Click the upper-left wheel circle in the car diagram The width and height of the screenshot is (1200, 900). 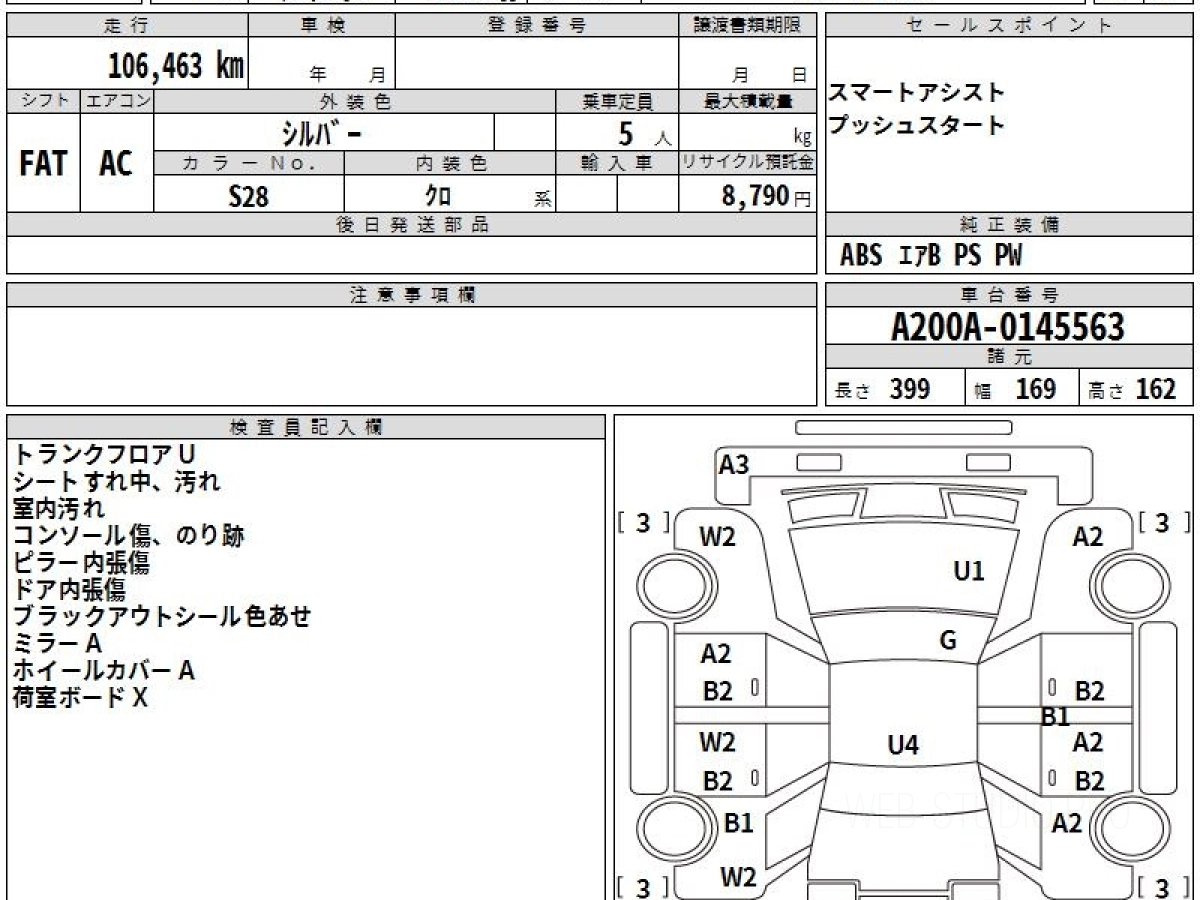click(667, 581)
